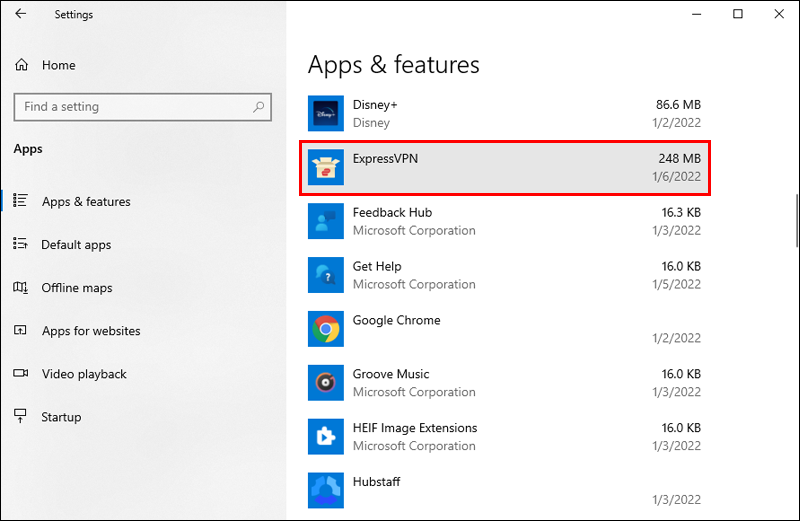
Task: Select Apps & features in sidebar
Action: [x=86, y=202]
